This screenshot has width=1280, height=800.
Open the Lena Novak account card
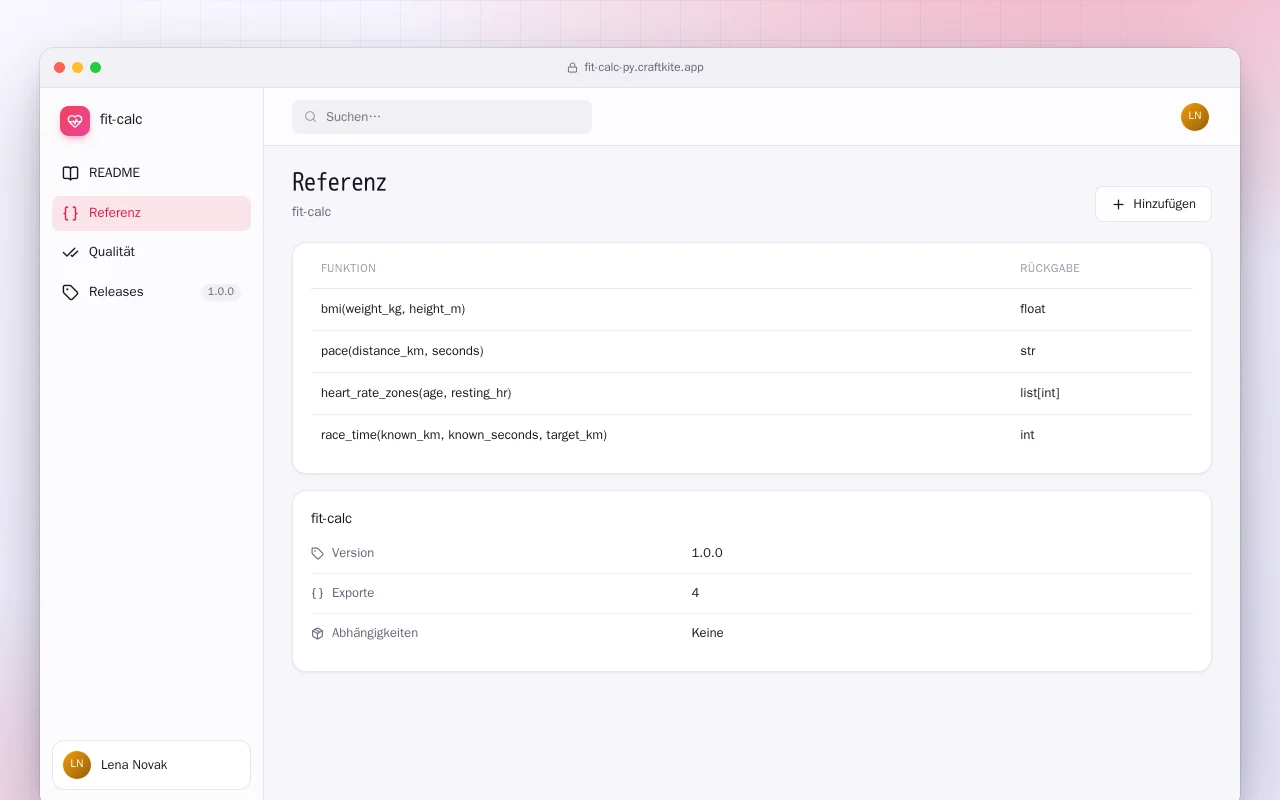151,765
